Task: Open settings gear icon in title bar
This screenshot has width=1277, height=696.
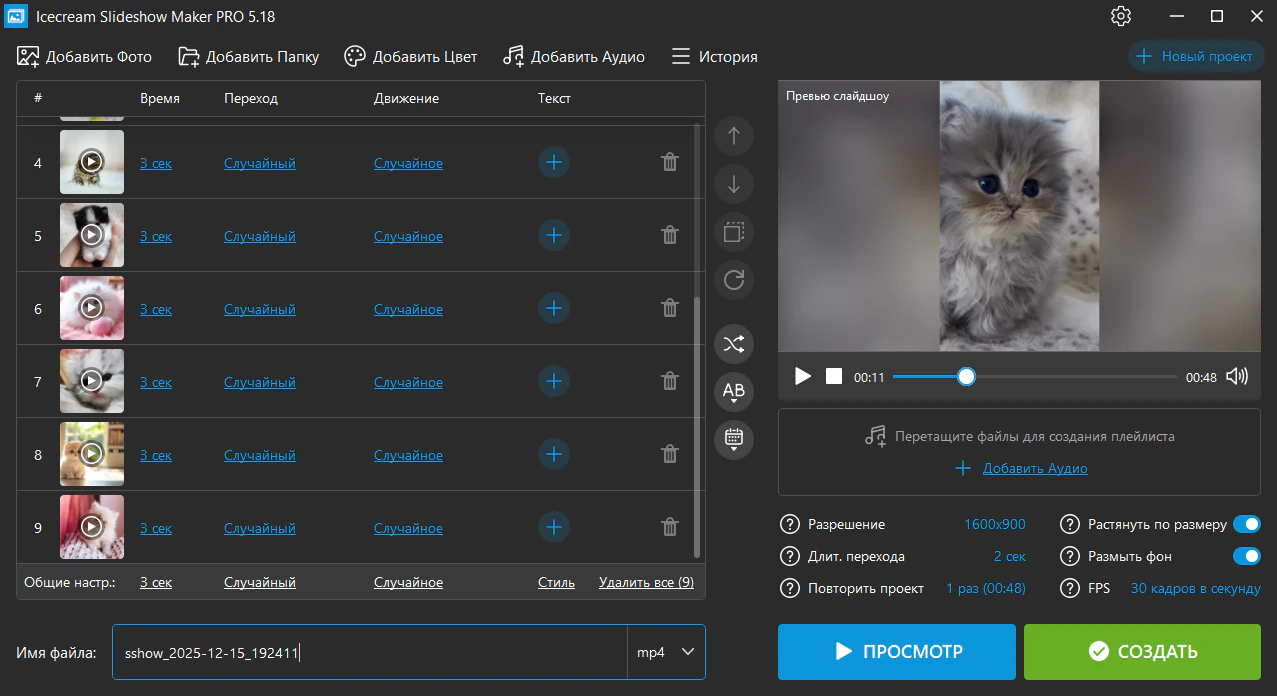Action: tap(1120, 16)
